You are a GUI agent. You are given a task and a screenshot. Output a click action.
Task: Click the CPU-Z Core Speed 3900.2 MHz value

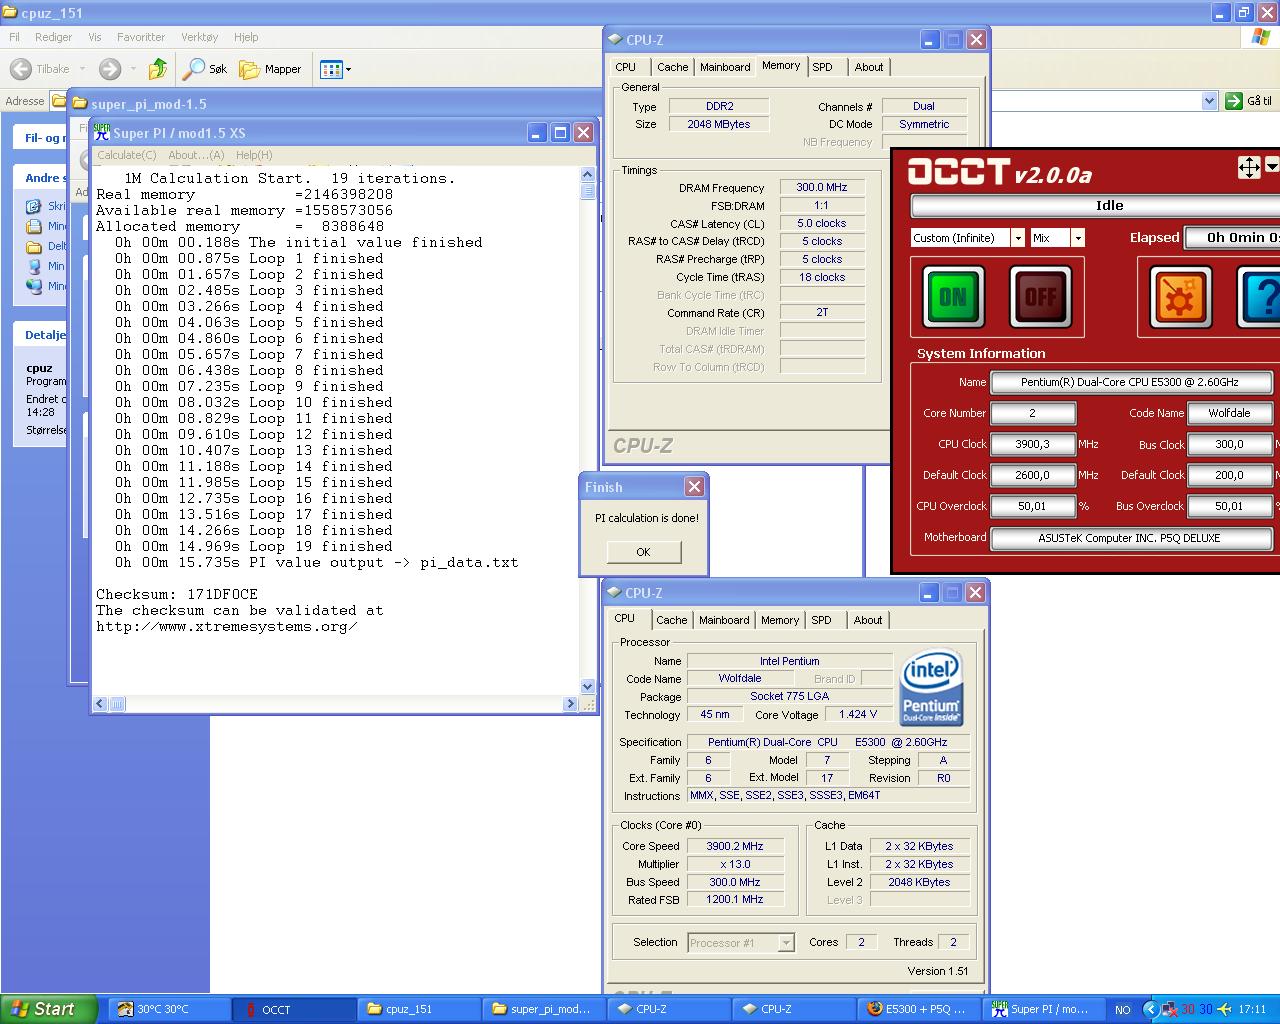coord(735,846)
